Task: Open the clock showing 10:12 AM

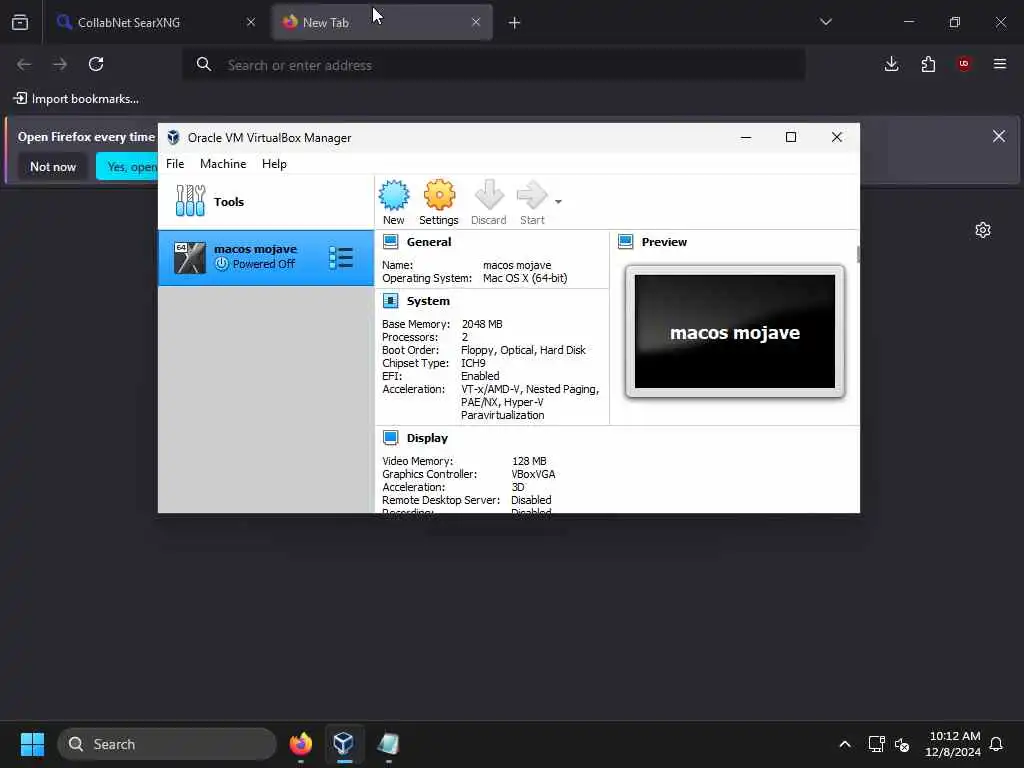Action: 953,744
